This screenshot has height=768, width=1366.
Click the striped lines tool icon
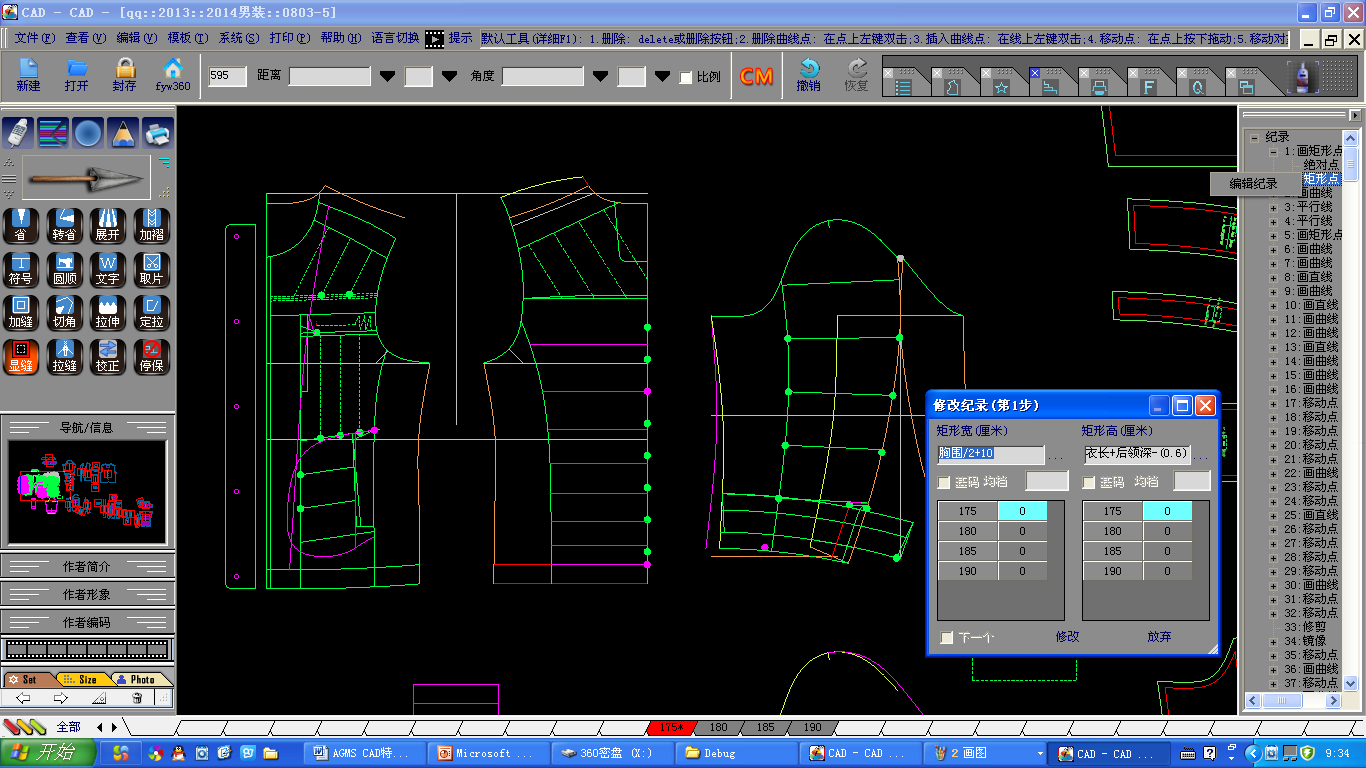(x=53, y=132)
